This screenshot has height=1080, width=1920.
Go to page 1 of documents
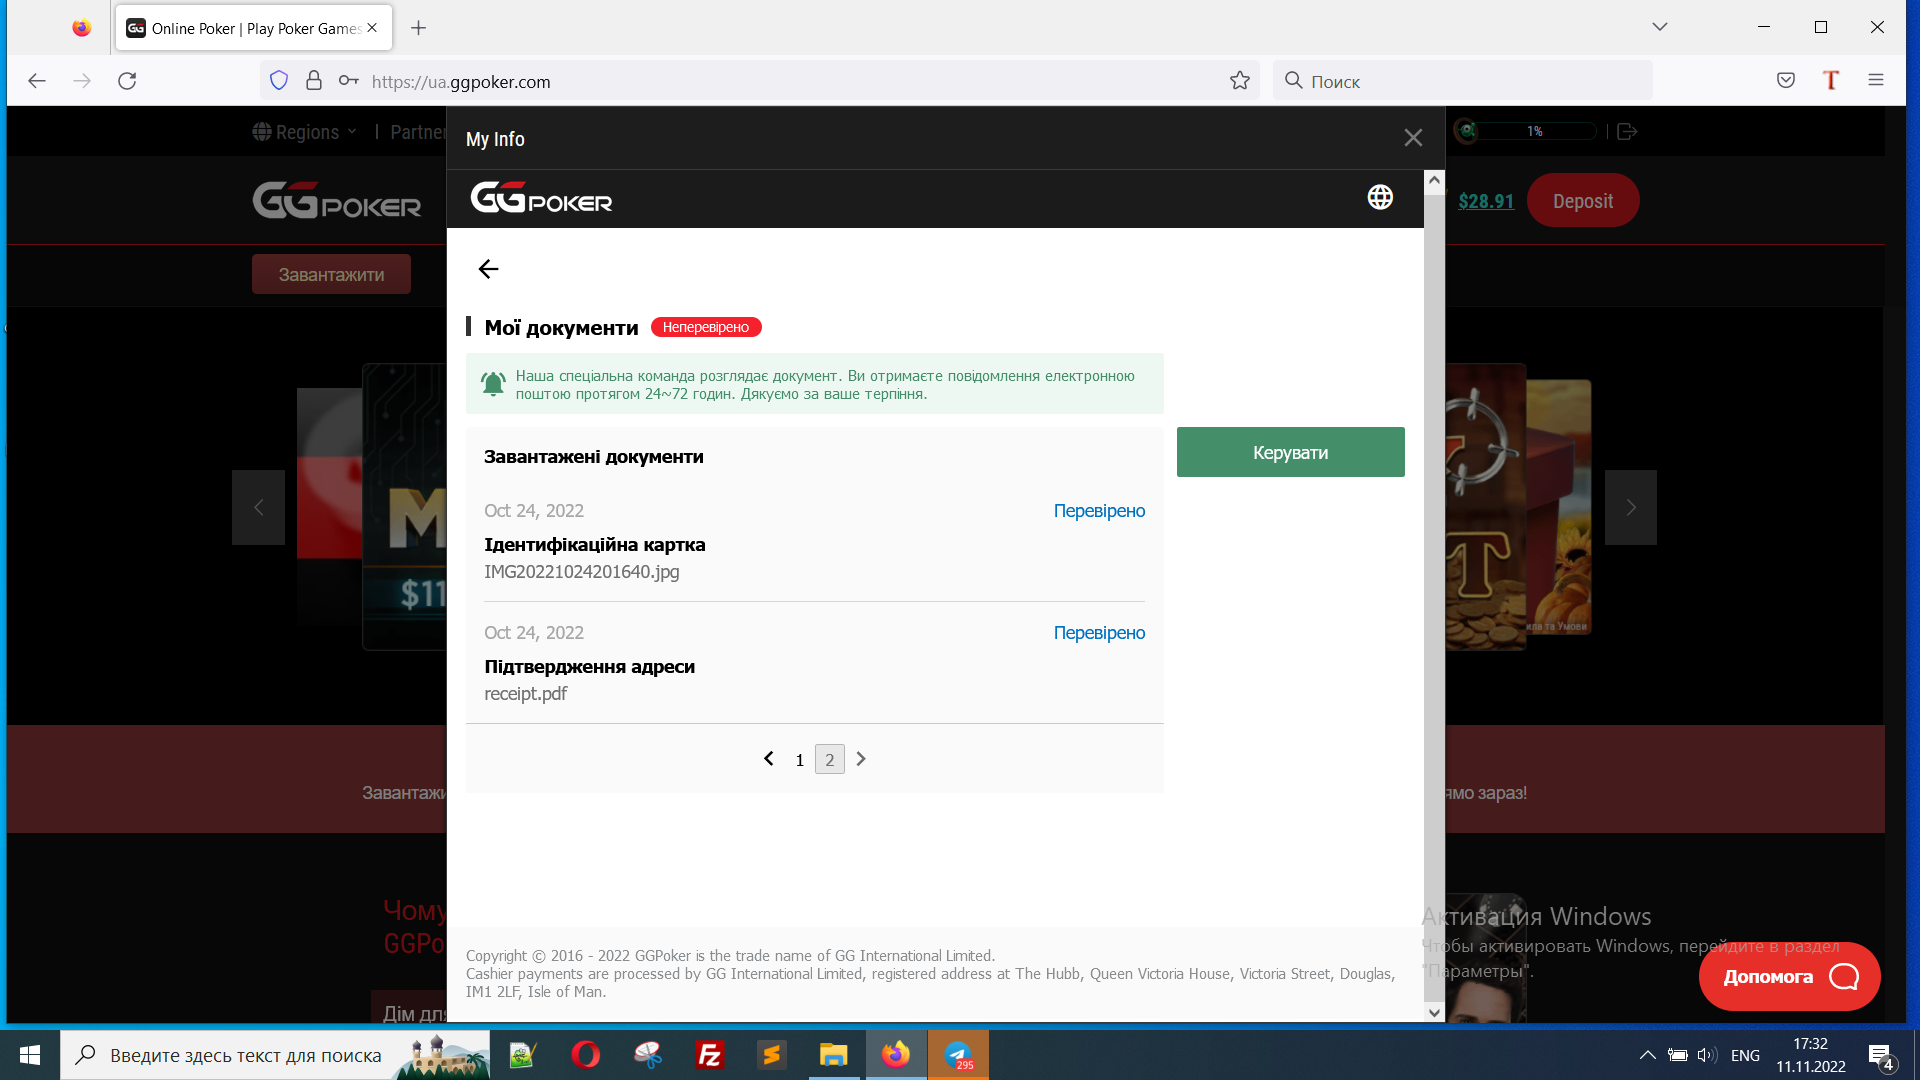(x=799, y=760)
